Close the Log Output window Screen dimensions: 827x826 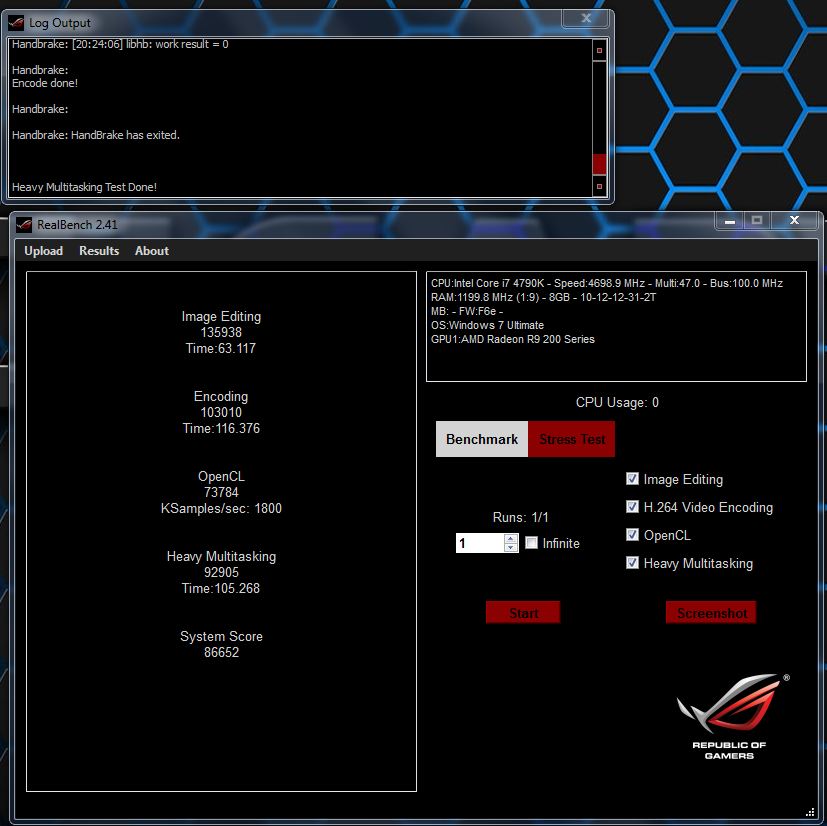point(585,18)
